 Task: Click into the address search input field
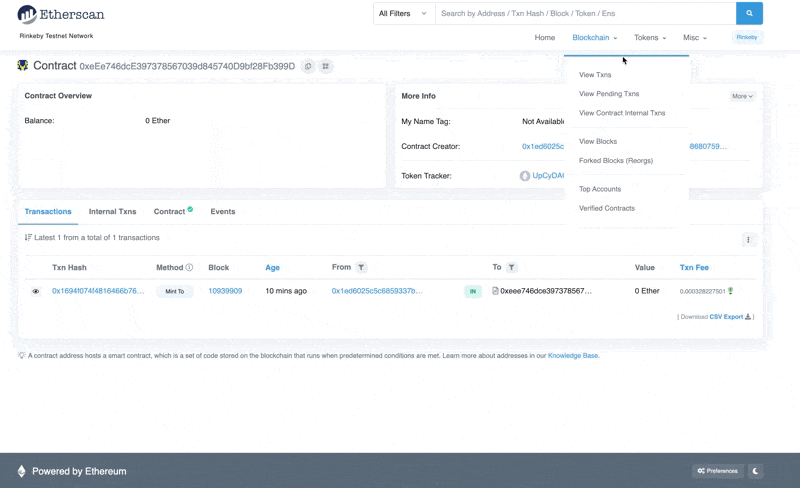pos(585,14)
